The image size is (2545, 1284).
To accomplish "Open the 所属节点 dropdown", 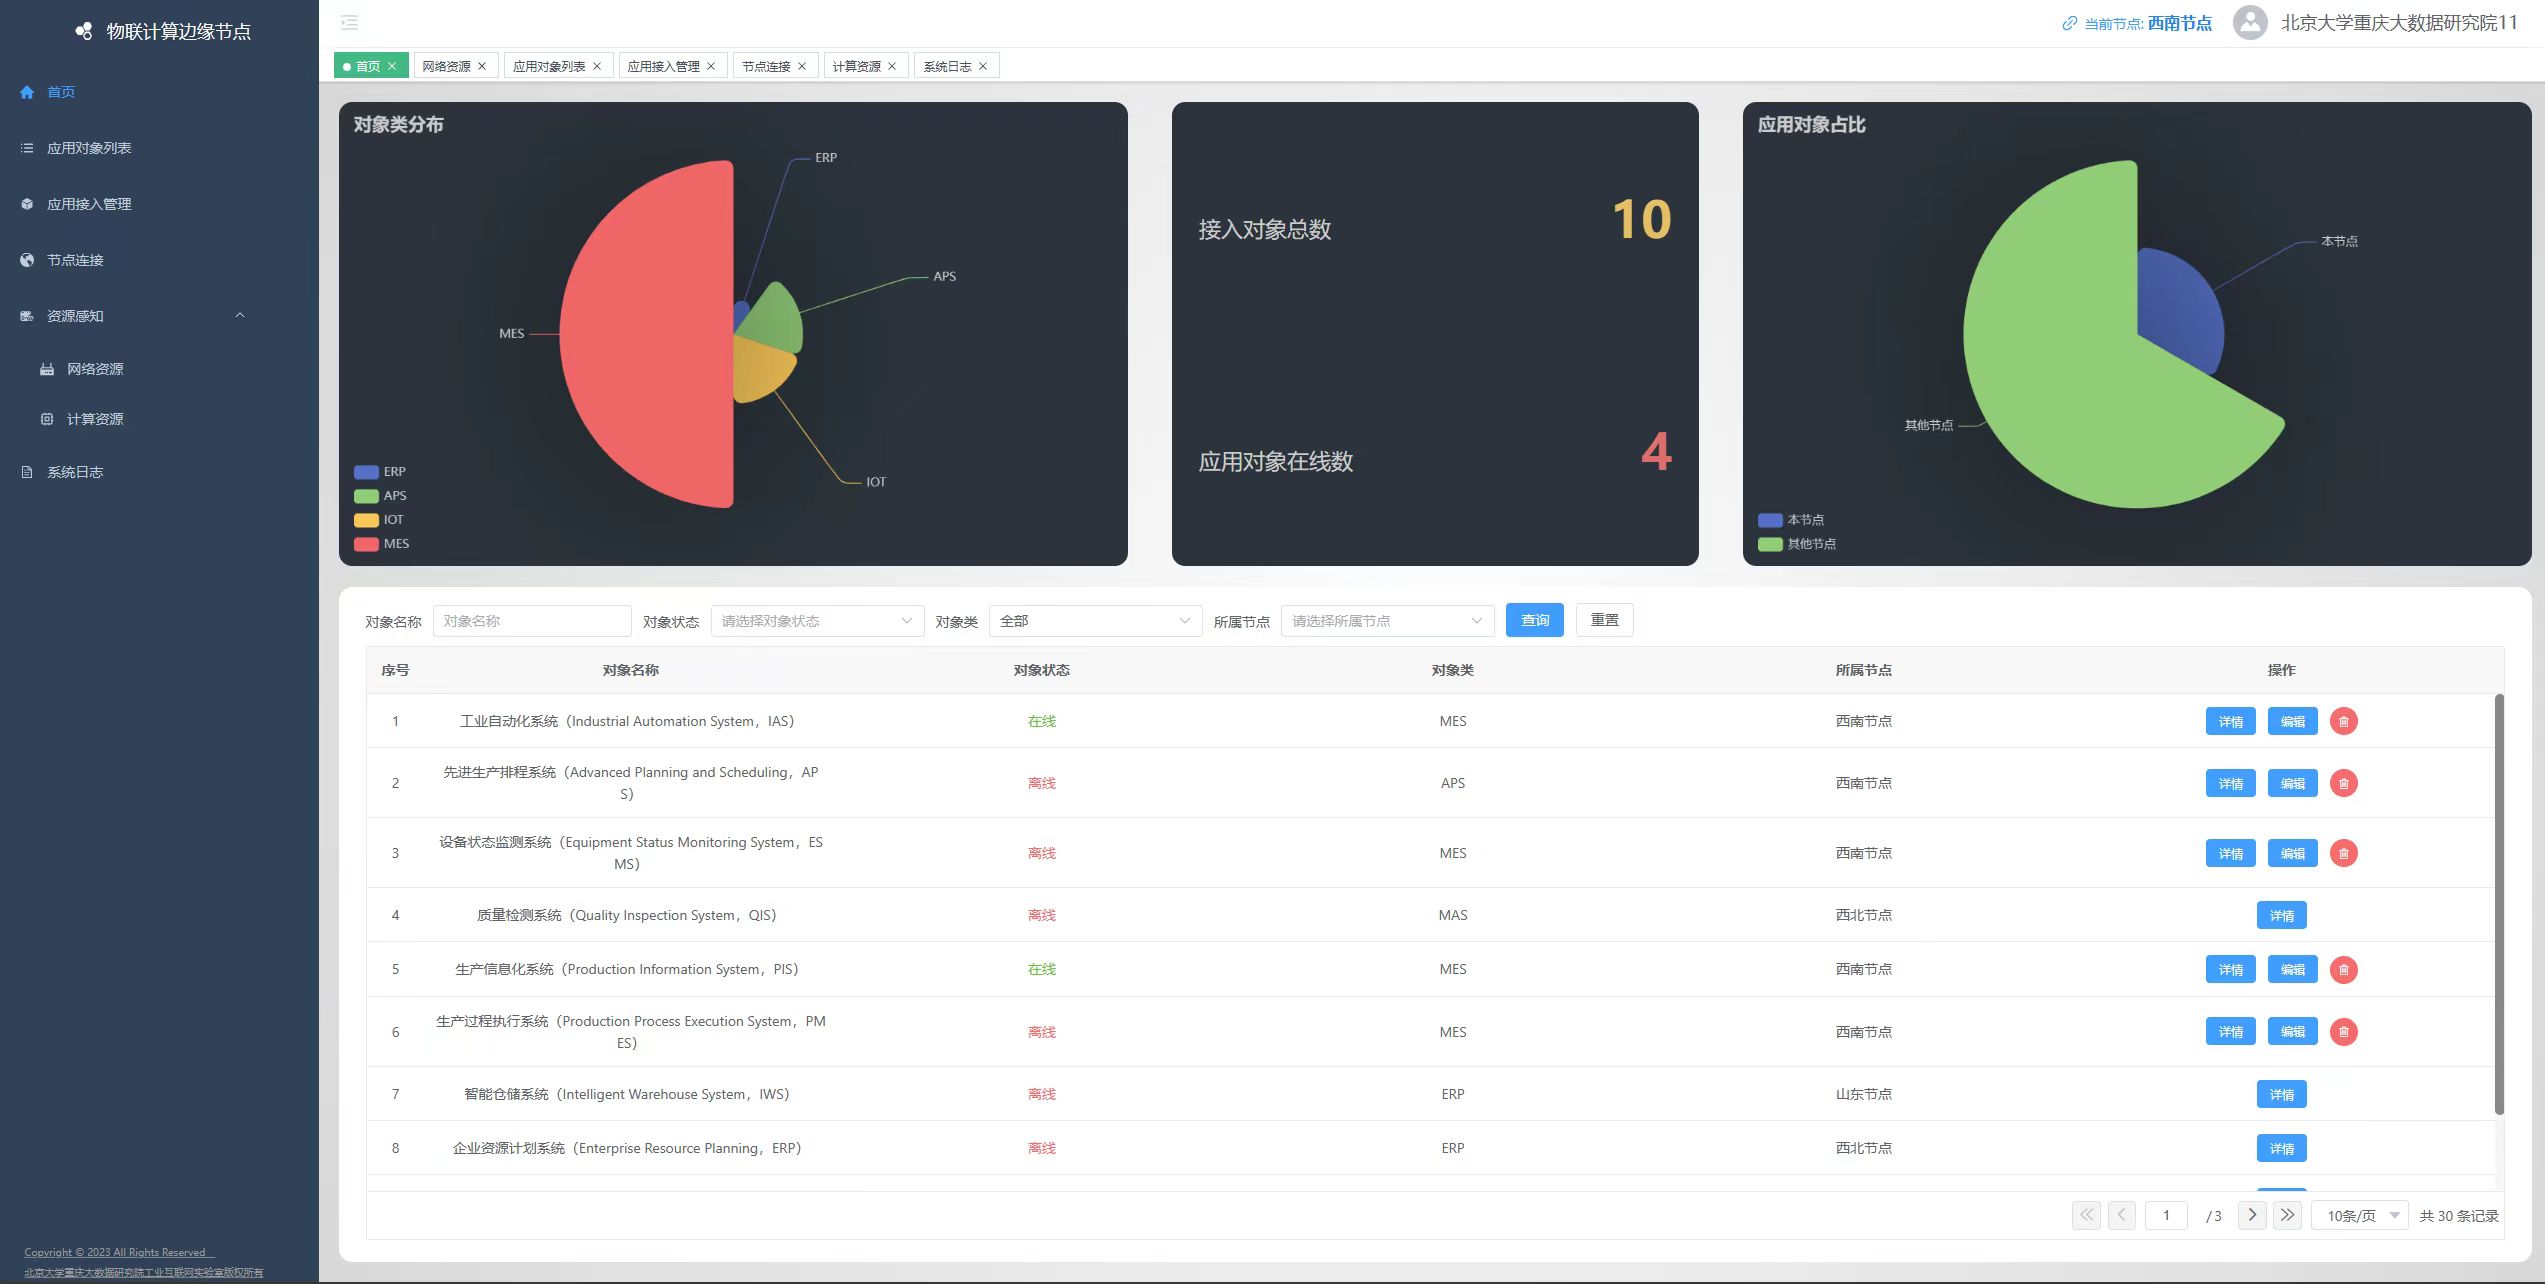I will click(x=1386, y=621).
